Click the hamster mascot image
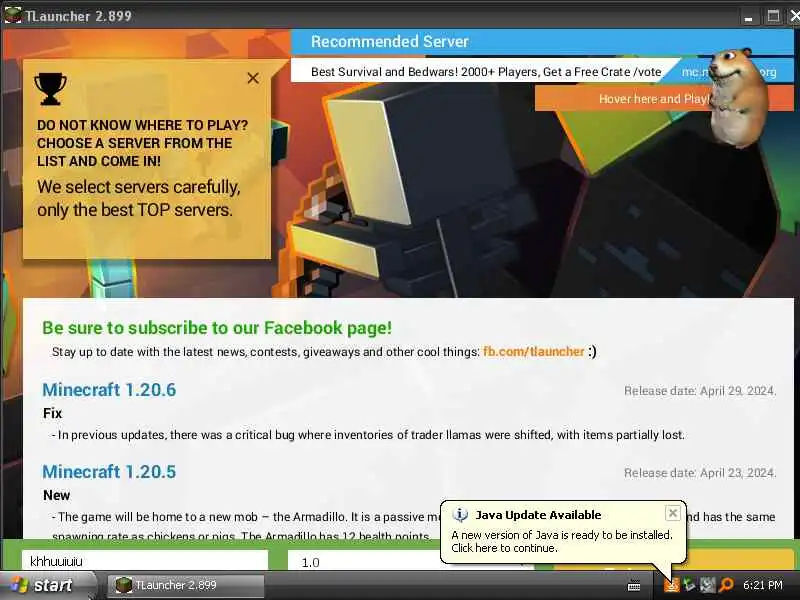The image size is (800, 600). (x=738, y=97)
